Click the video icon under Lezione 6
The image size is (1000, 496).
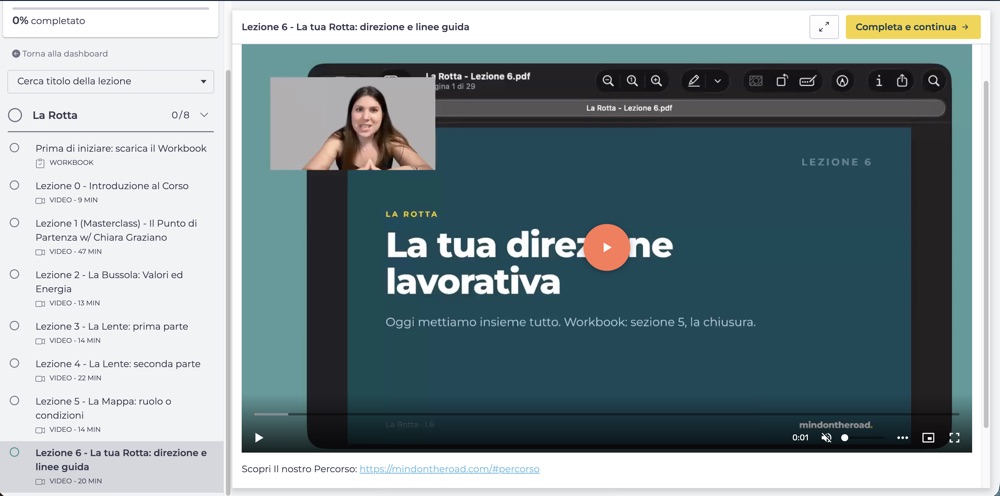tap(40, 481)
